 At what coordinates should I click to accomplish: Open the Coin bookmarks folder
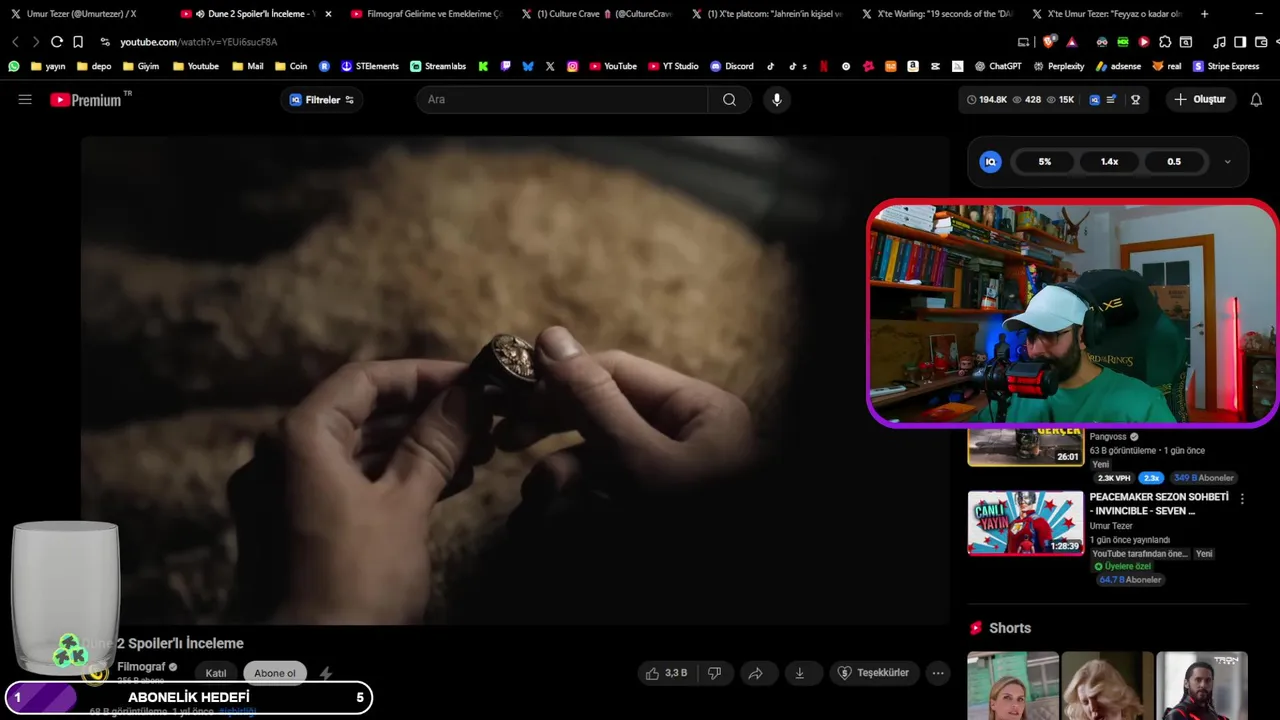coord(290,66)
